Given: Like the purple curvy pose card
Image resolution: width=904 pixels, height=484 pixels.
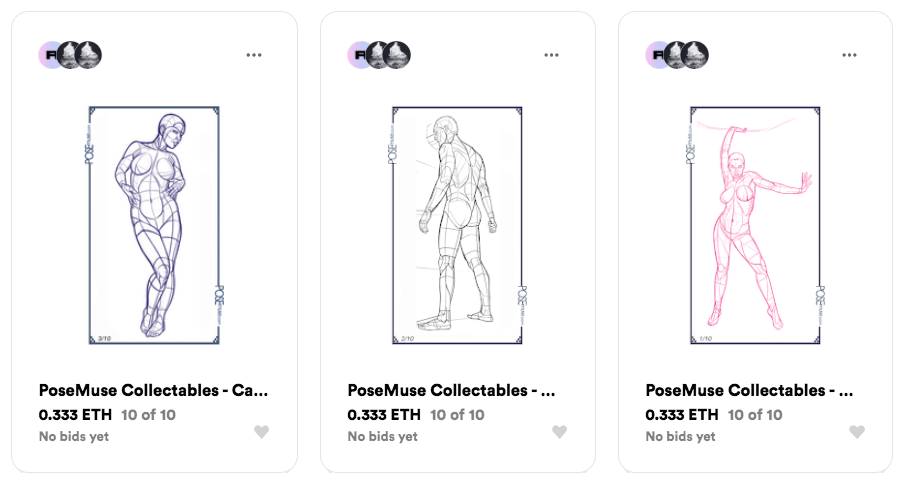Looking at the screenshot, I should pos(262,432).
